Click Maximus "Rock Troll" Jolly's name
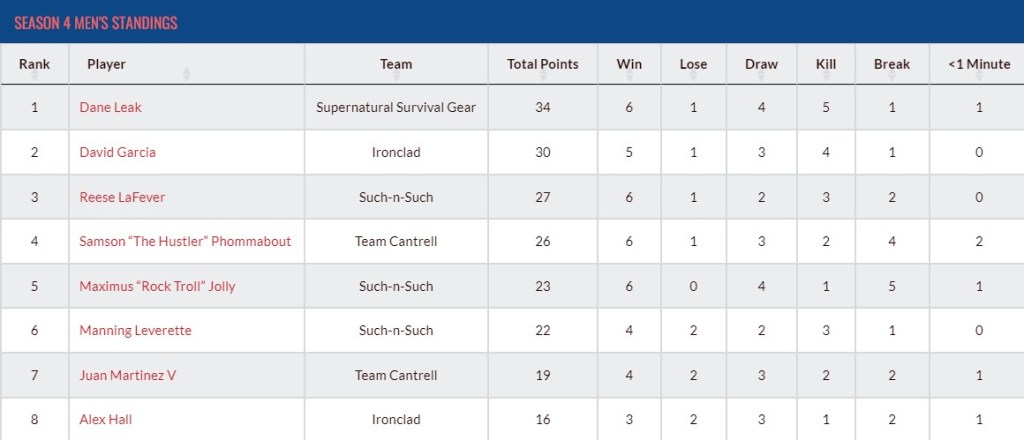This screenshot has width=1024, height=440. 157,286
